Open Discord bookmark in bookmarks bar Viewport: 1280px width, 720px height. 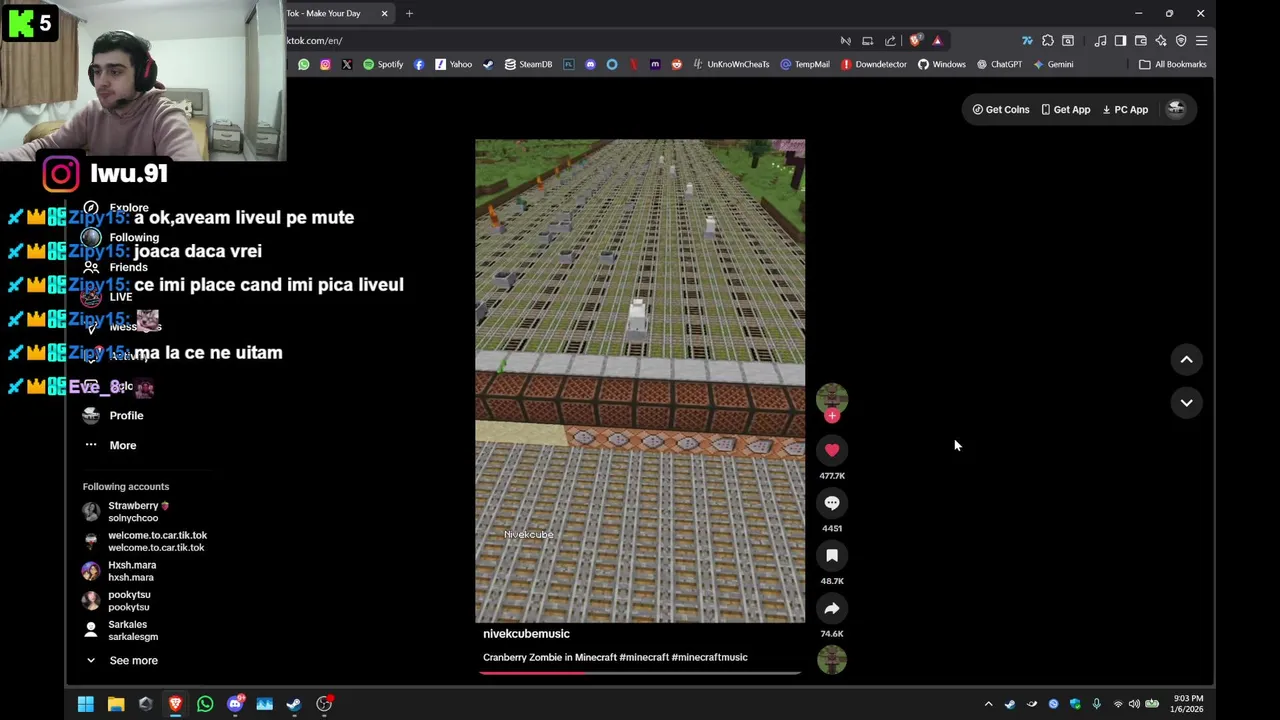pyautogui.click(x=590, y=64)
